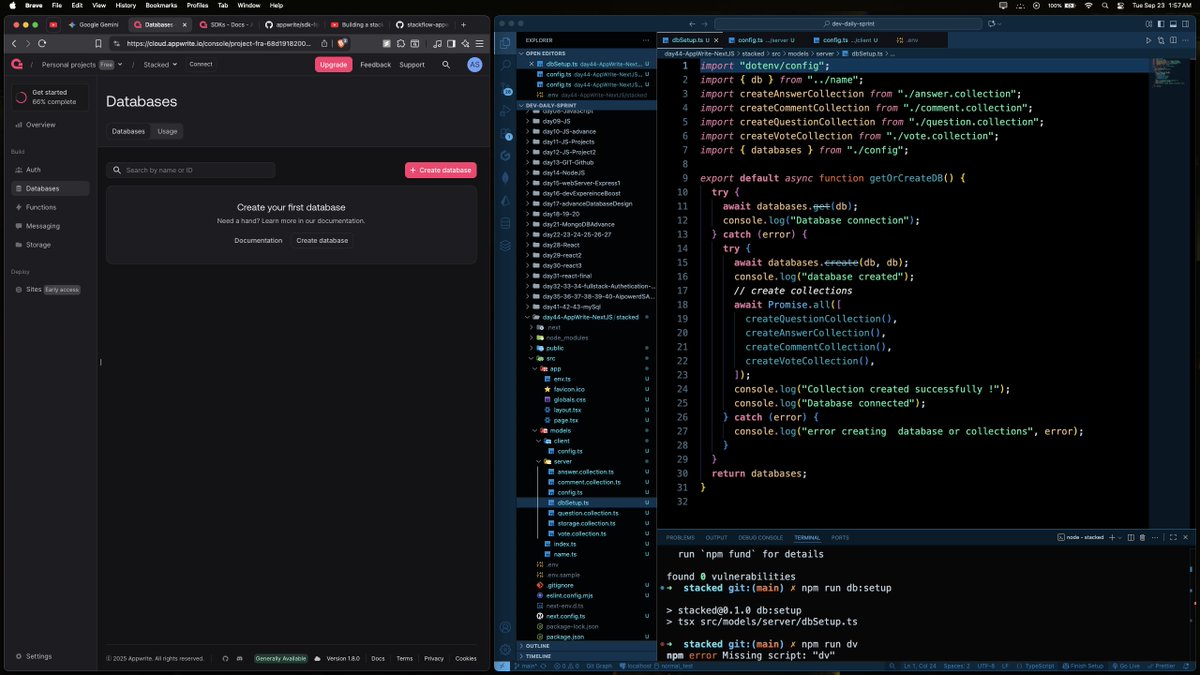Click the Search by name or ID field
The width and height of the screenshot is (1200, 675).
[x=190, y=170]
